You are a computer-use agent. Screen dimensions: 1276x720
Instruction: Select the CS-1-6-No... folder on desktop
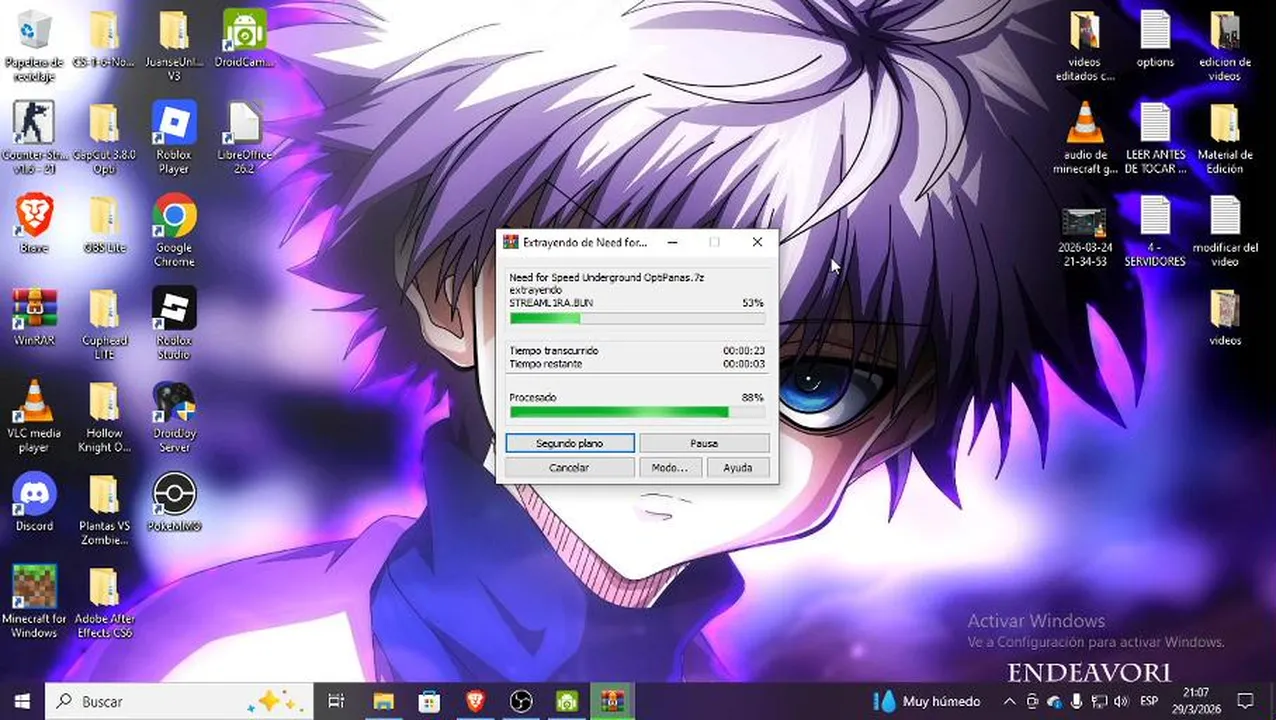(x=103, y=40)
